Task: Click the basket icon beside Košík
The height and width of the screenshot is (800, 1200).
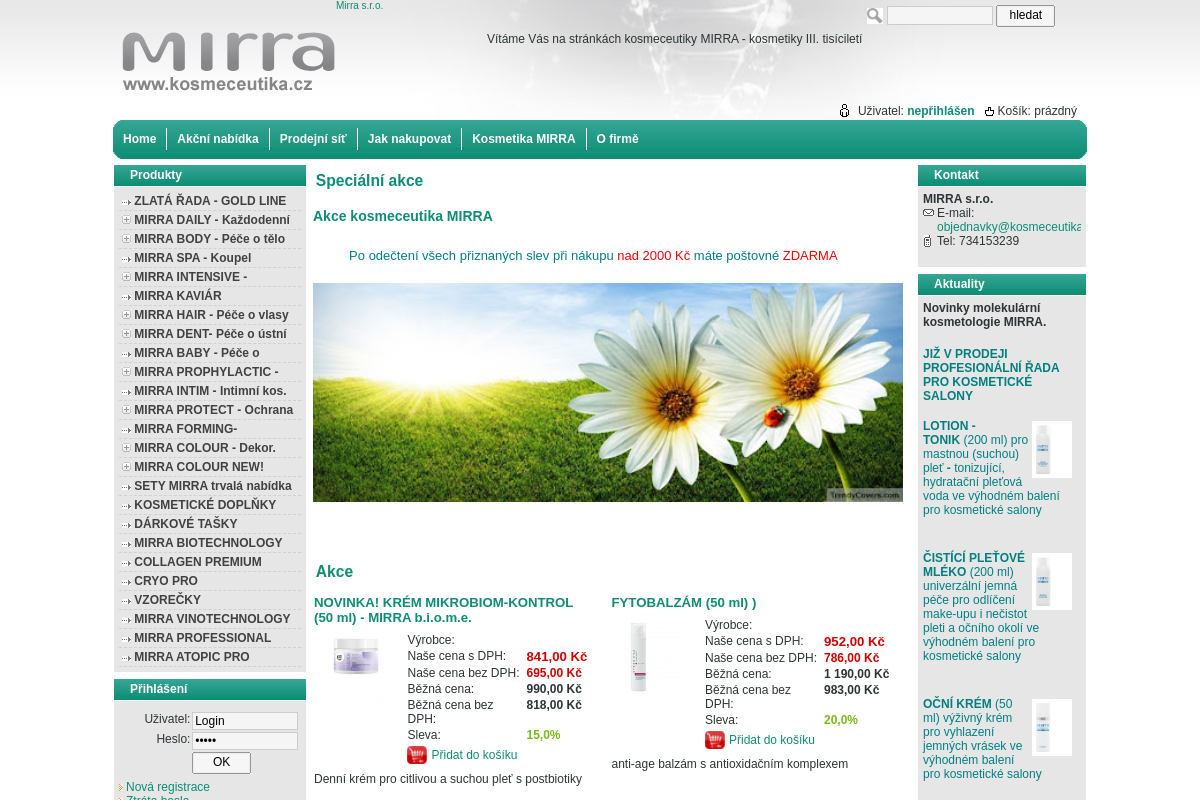Action: click(989, 111)
